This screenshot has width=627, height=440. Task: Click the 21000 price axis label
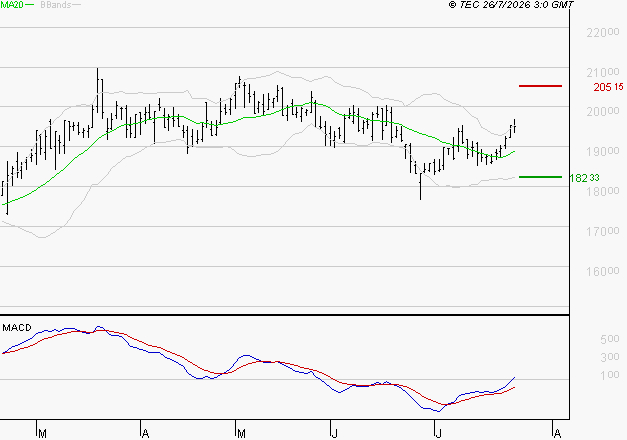click(x=603, y=72)
